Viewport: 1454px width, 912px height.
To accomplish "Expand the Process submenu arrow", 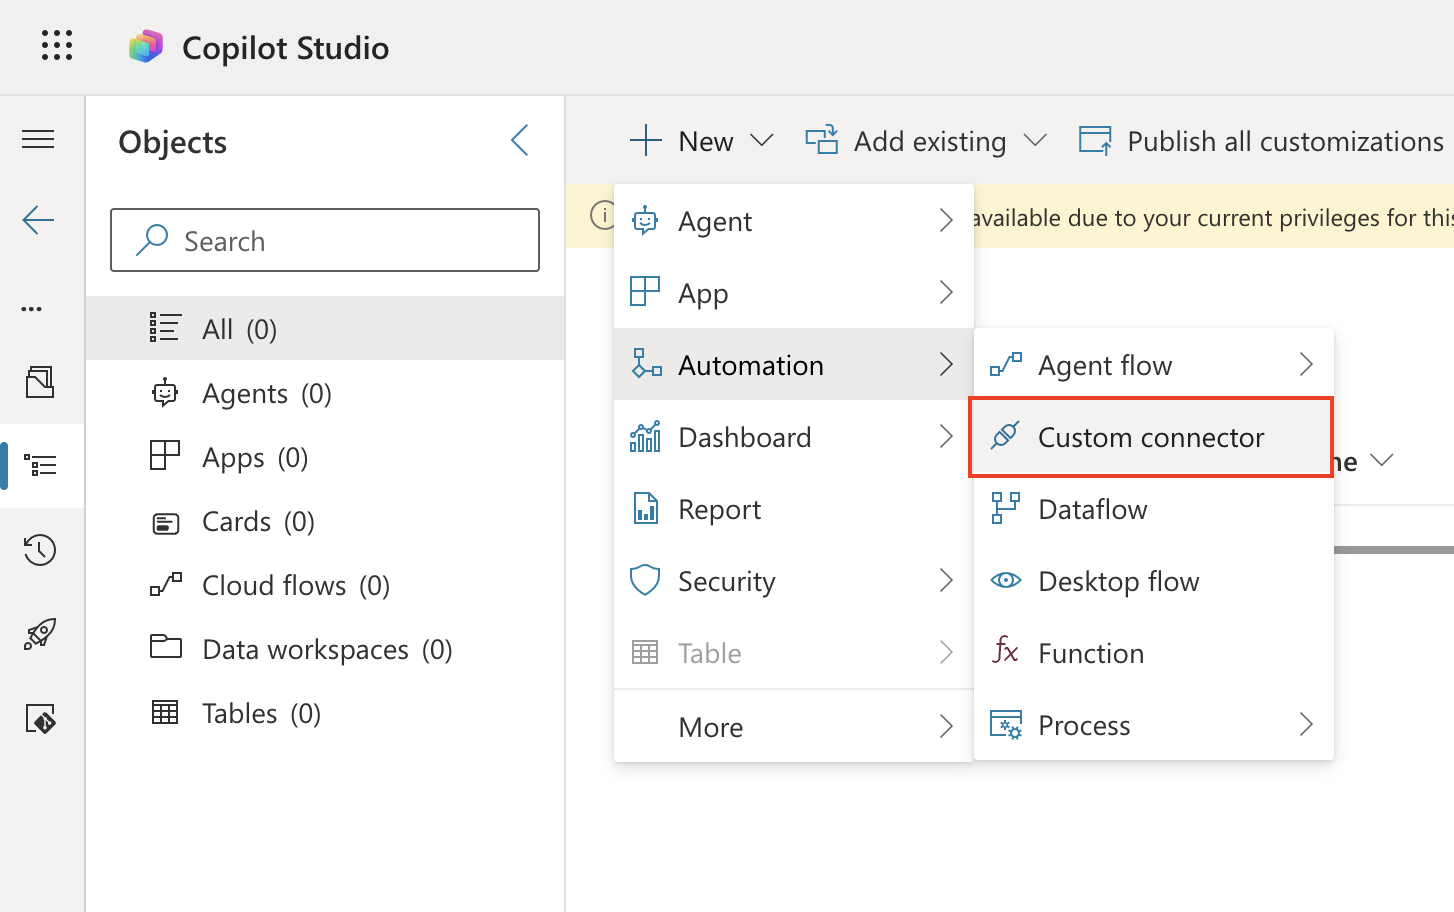I will coord(1306,724).
